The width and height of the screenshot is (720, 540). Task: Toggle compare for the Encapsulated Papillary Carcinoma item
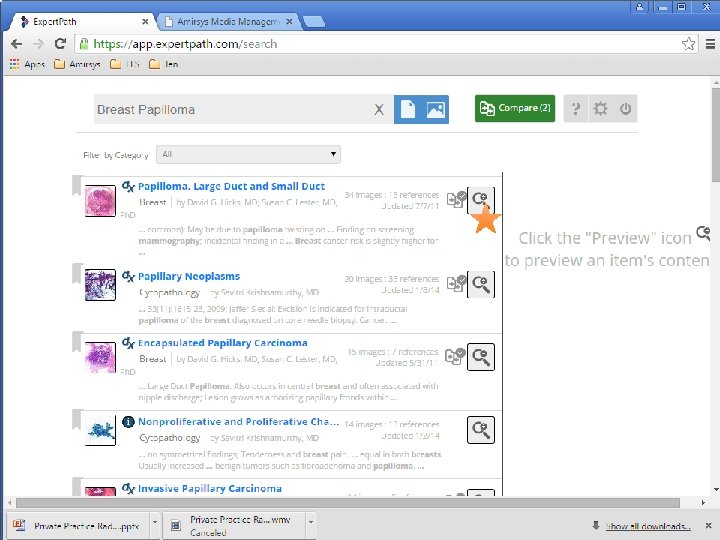(455, 355)
